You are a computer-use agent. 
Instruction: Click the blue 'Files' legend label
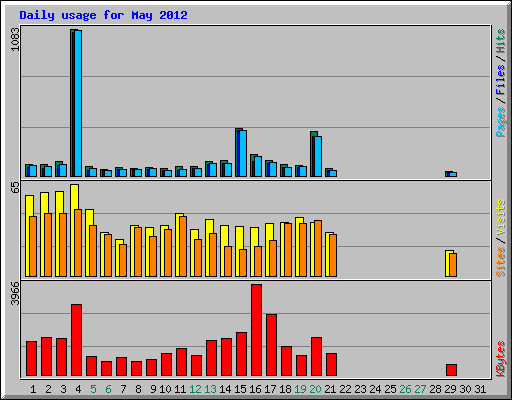500,80
